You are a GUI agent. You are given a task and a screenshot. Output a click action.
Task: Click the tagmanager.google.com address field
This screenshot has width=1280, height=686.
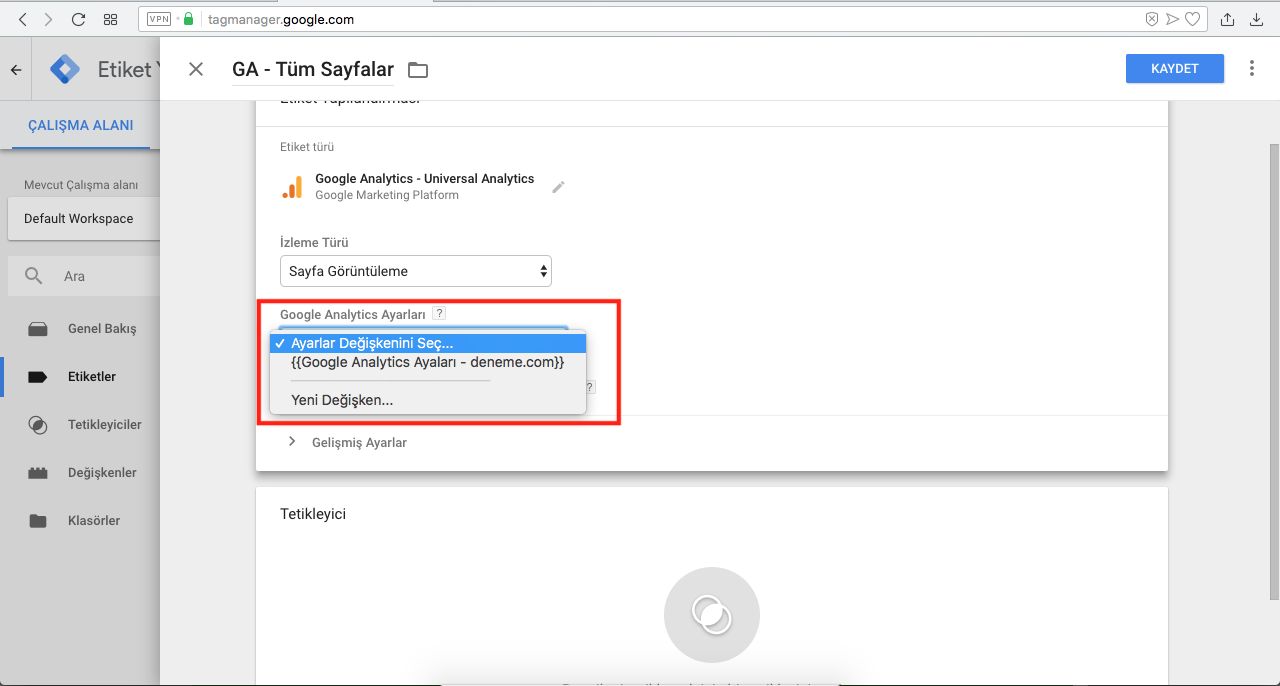coord(672,19)
